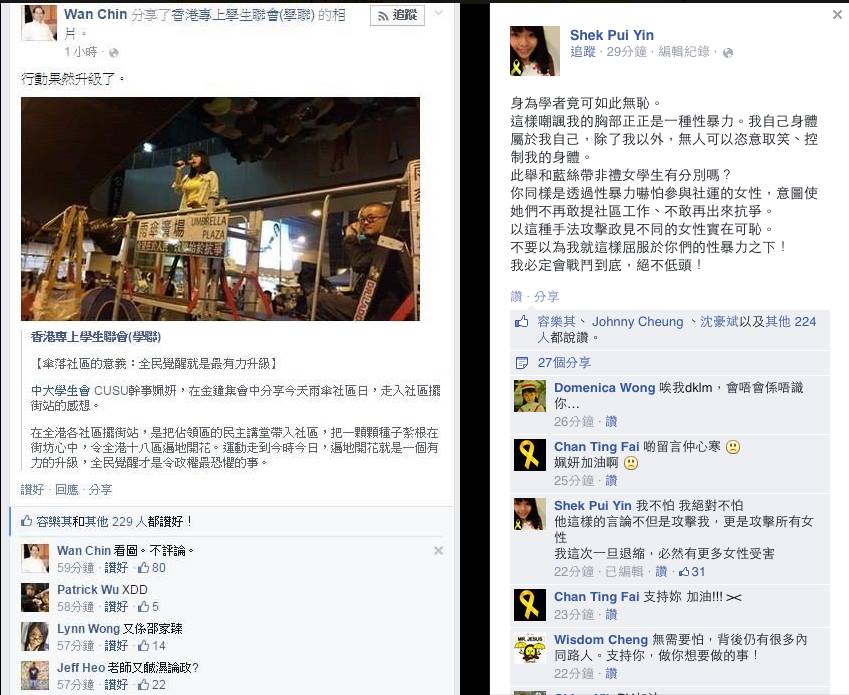
Task: Click like count icon on Wan Chin's comment
Action: (x=143, y=568)
